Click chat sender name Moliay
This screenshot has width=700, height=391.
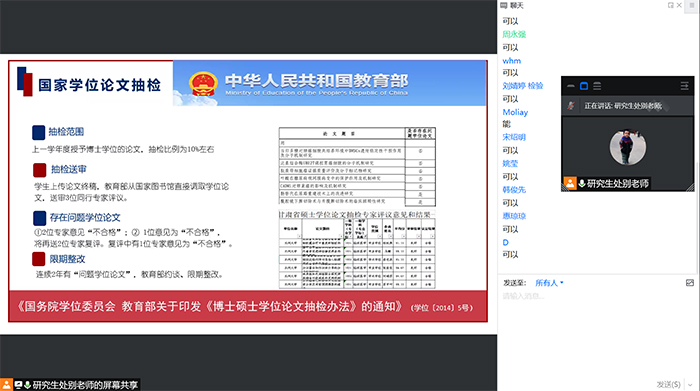click(x=515, y=112)
